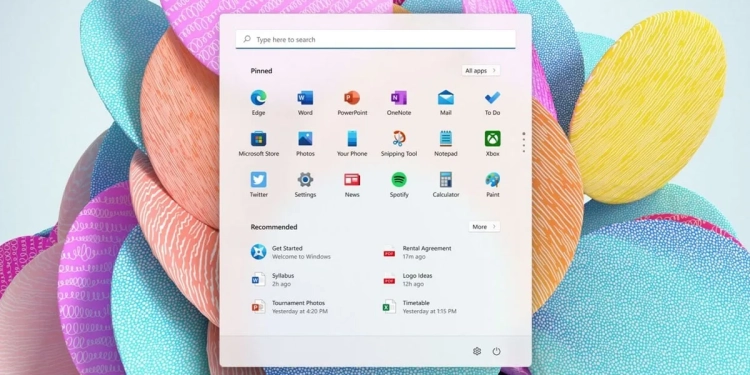This screenshot has height=375, width=750.
Task: Open the Edge browser pinned app
Action: coord(258,102)
